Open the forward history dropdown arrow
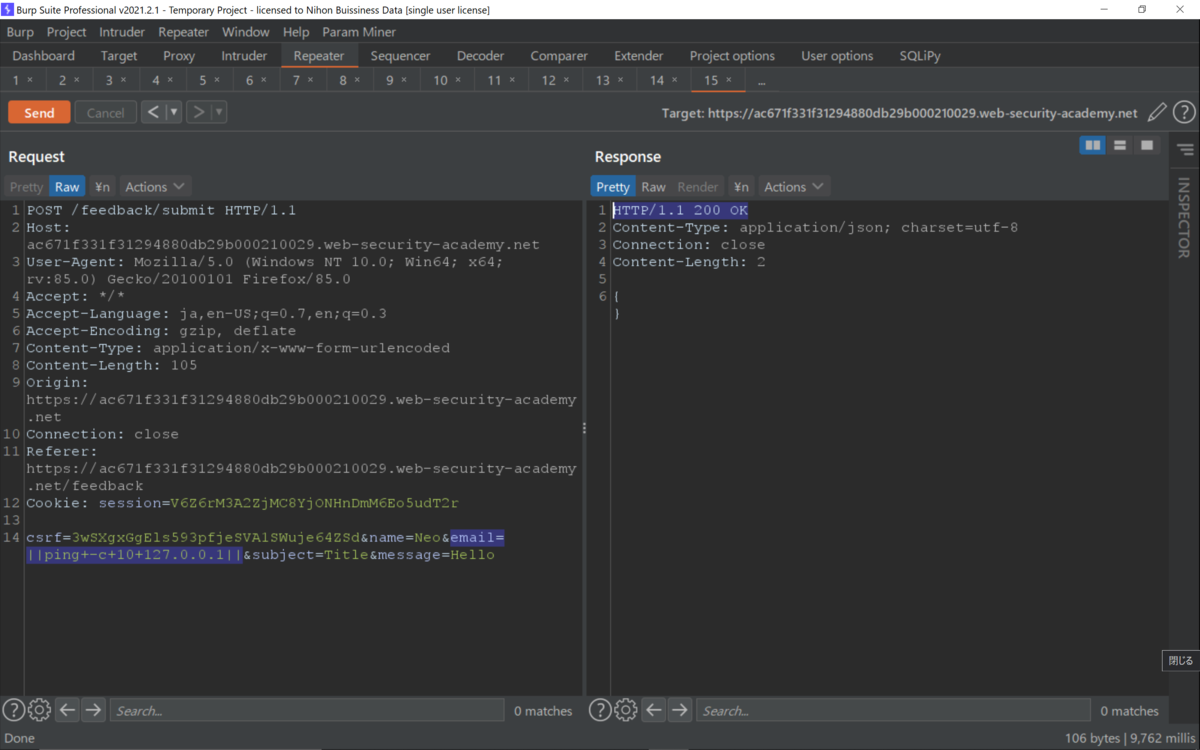The image size is (1200, 750). click(x=219, y=112)
